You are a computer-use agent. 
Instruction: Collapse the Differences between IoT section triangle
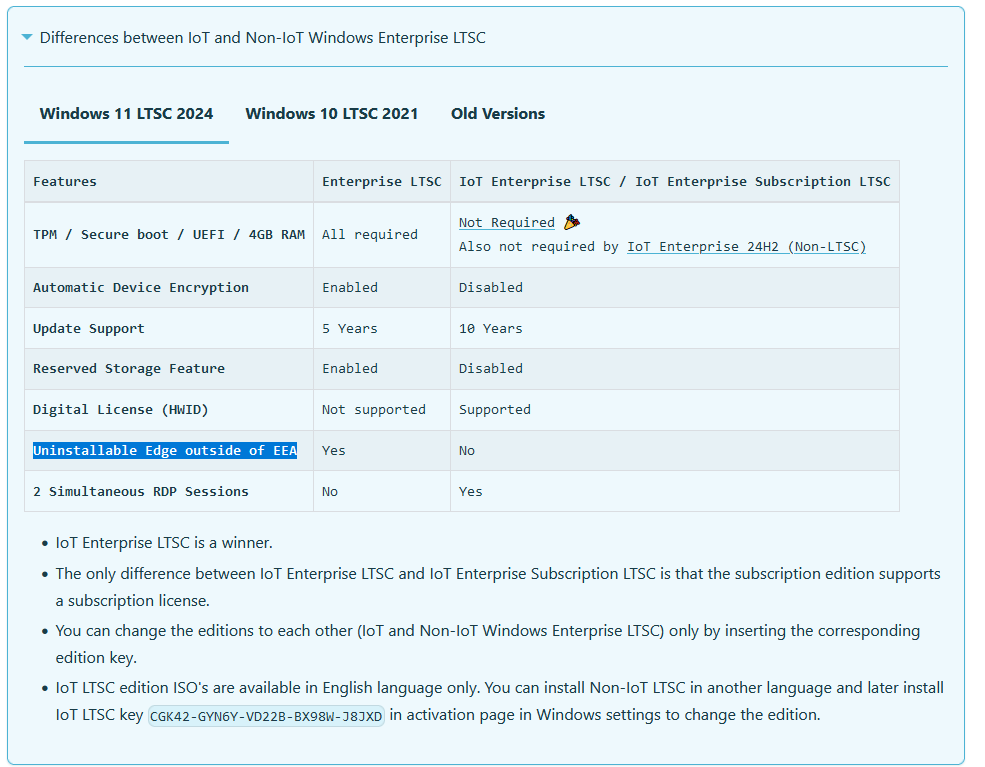click(x=26, y=37)
